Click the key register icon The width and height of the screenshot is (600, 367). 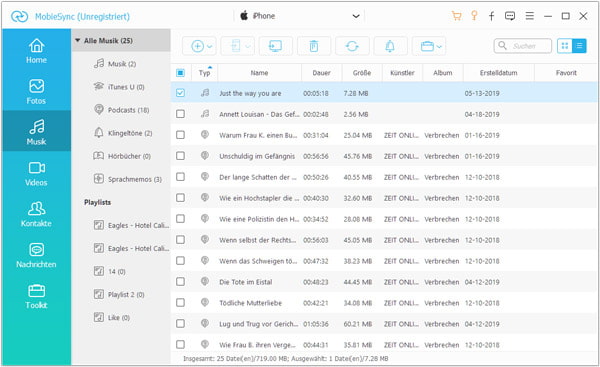click(x=474, y=16)
